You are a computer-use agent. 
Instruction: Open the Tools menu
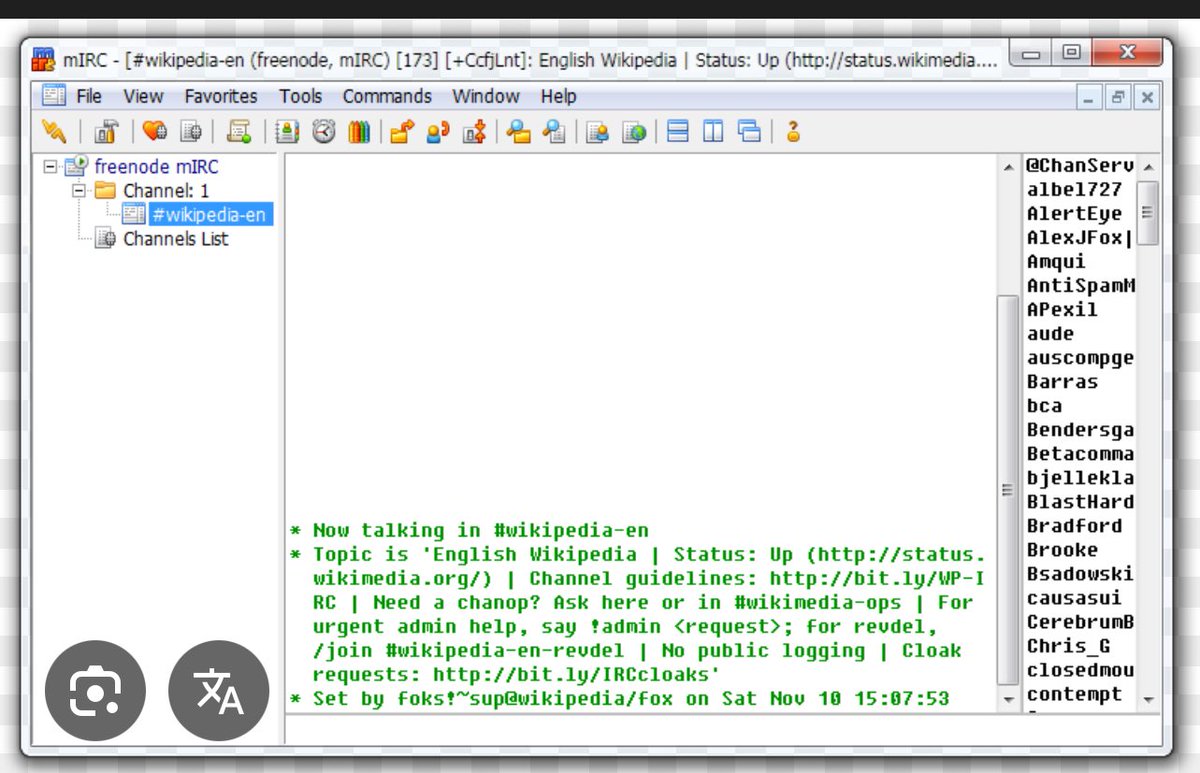pos(300,97)
